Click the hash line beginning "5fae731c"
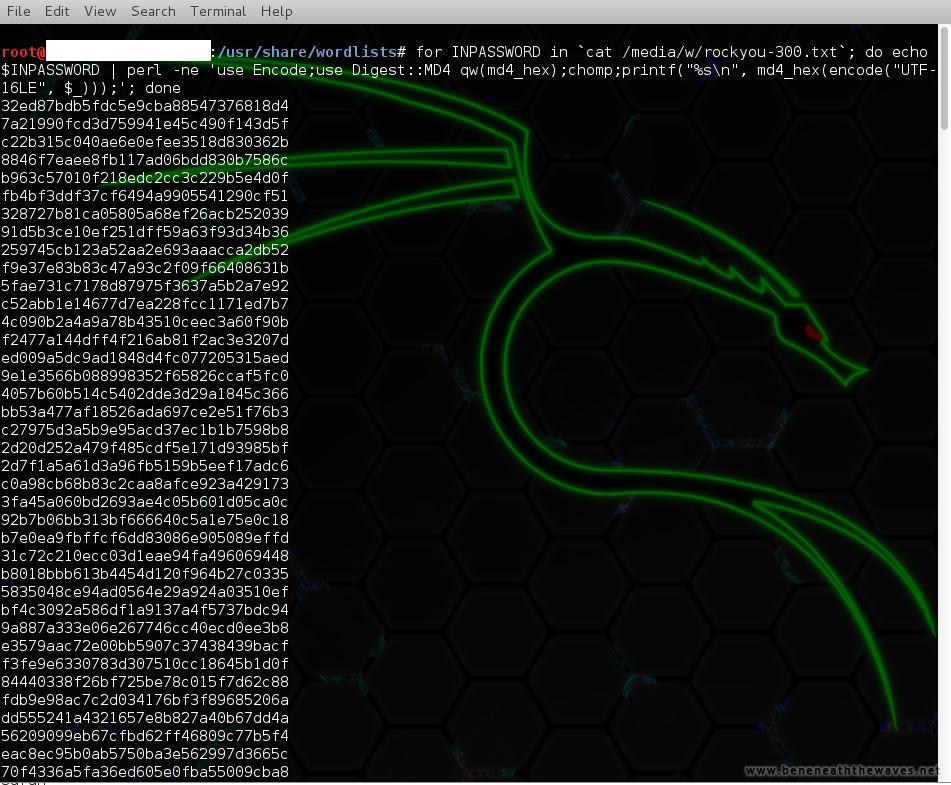Screen dimensions: 951x785 [145, 286]
